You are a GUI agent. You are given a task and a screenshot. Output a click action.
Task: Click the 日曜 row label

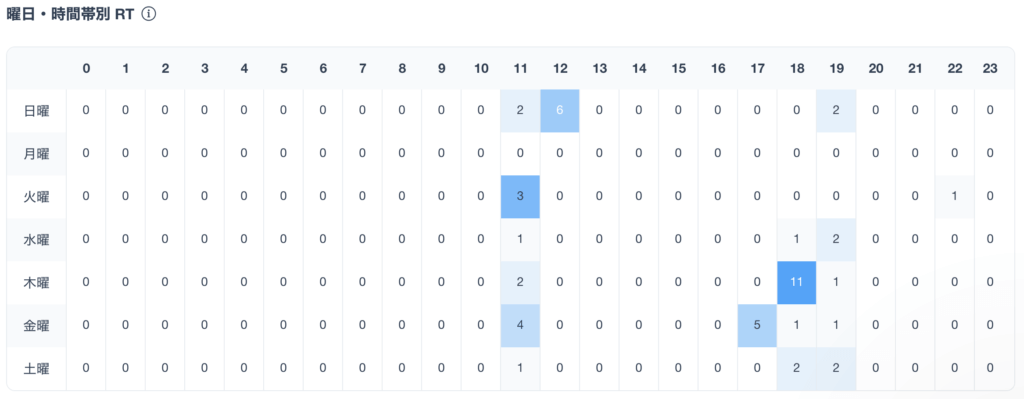[37, 110]
